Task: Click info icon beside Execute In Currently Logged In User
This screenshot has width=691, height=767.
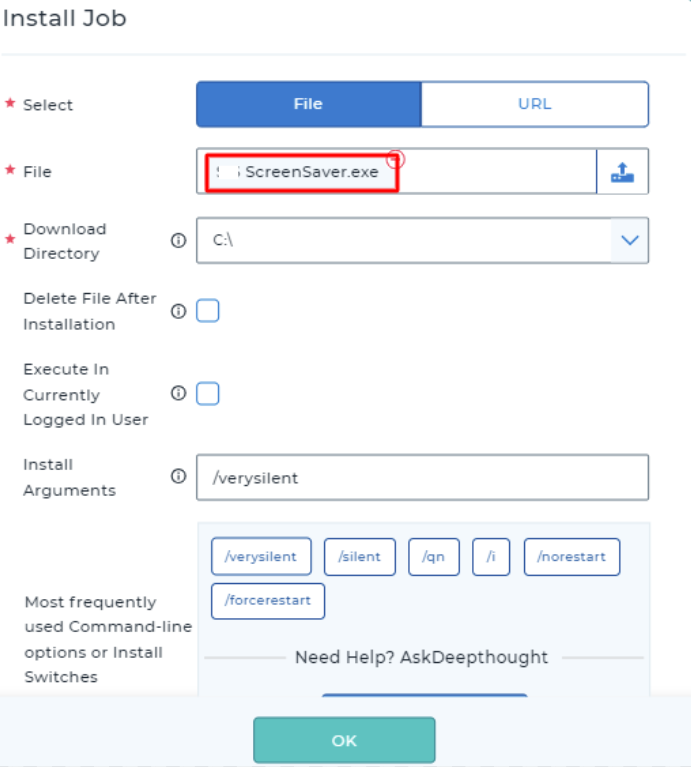Action: [x=178, y=394]
